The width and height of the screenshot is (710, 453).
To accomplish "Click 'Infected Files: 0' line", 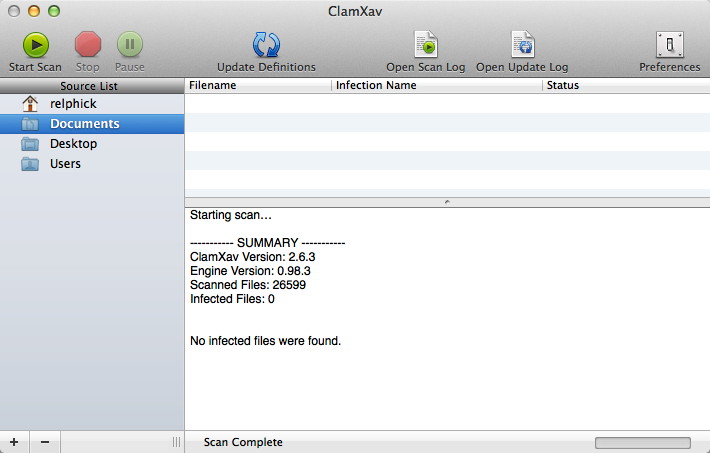I will (232, 299).
